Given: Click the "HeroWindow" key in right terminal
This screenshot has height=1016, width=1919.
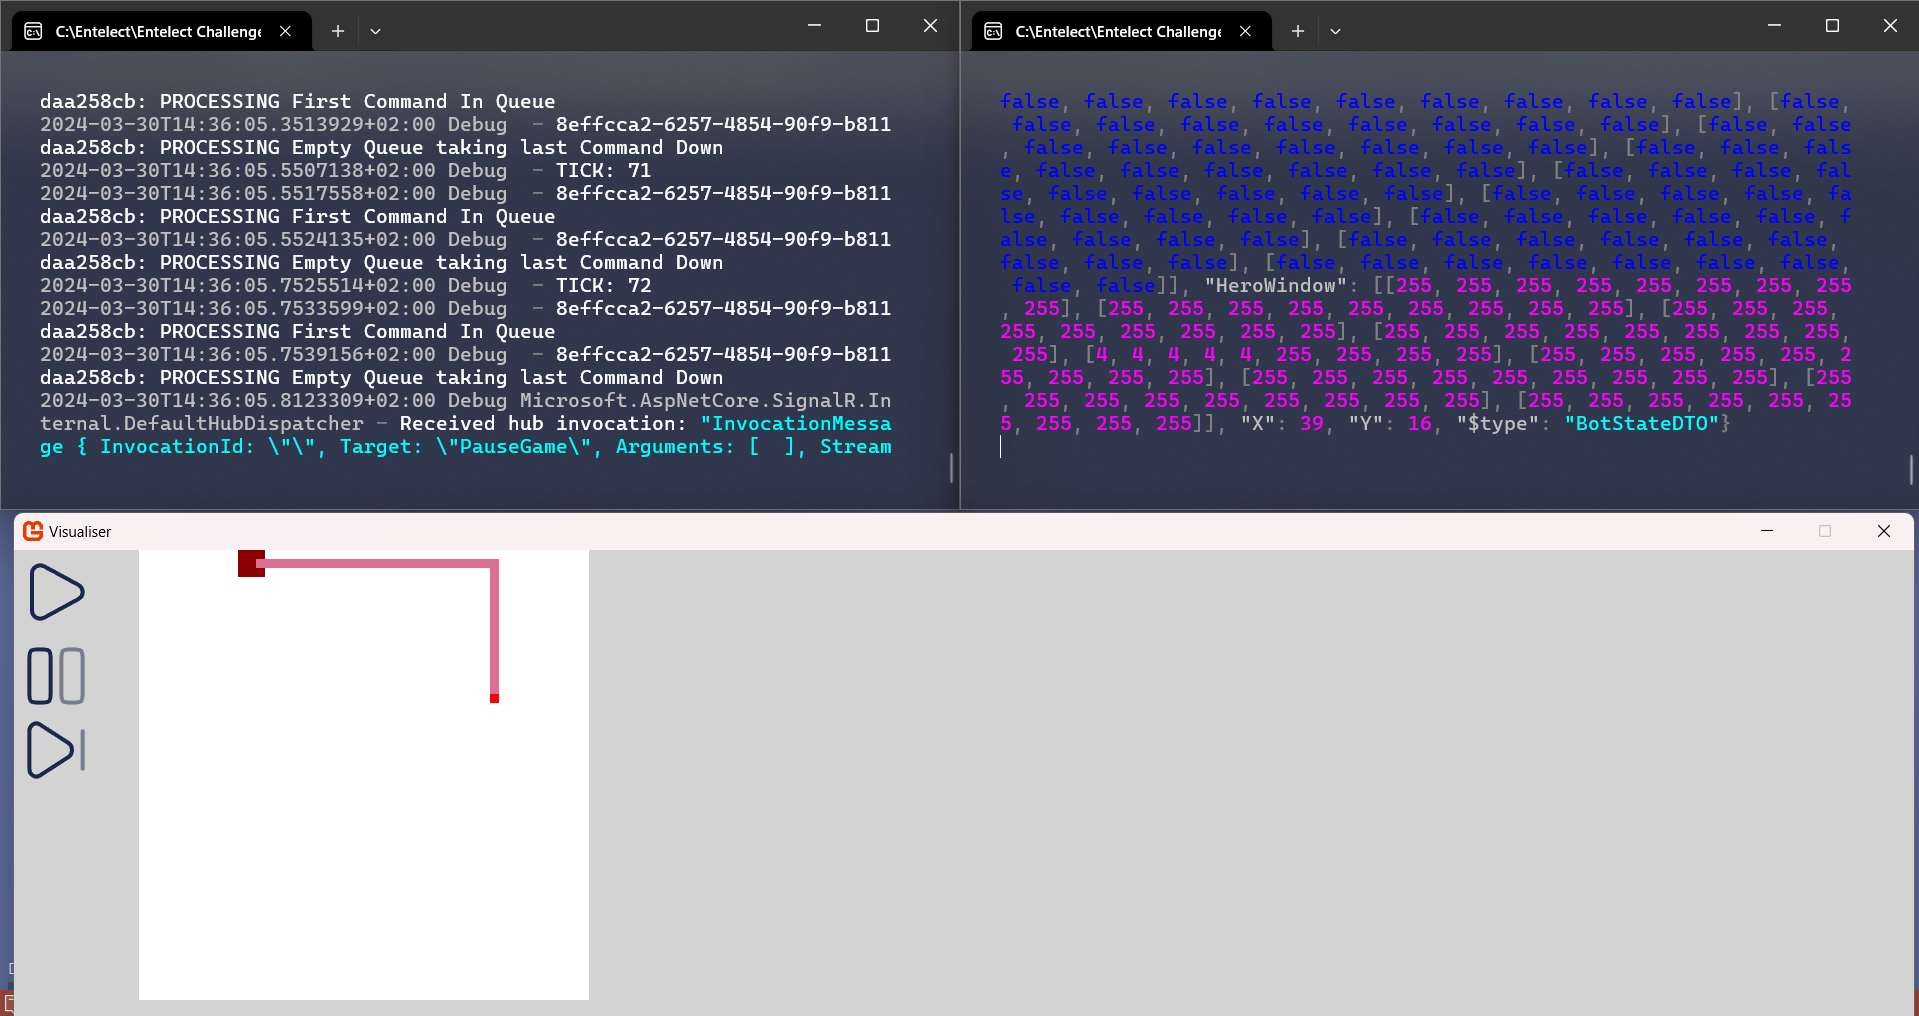Looking at the screenshot, I should click(1275, 286).
